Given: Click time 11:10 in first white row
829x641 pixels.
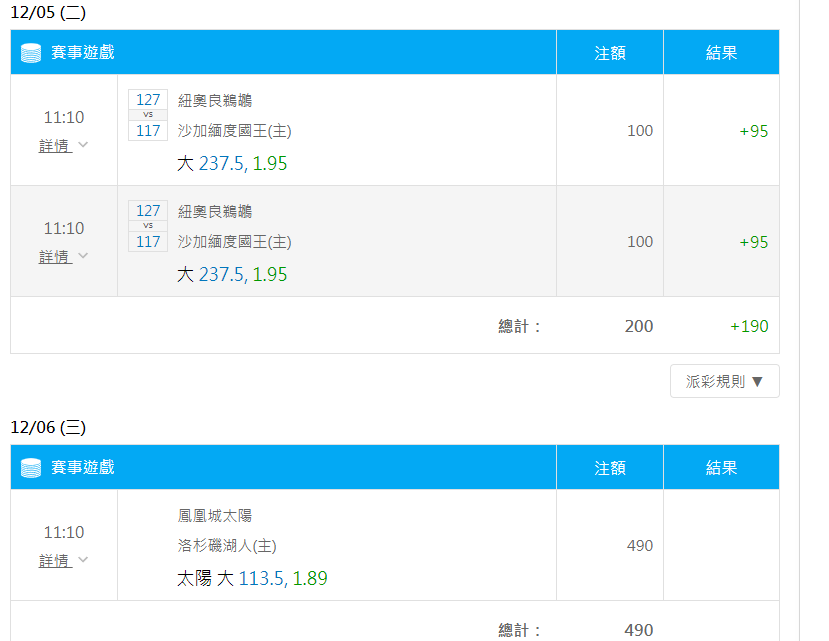Looking at the screenshot, I should (x=64, y=117).
